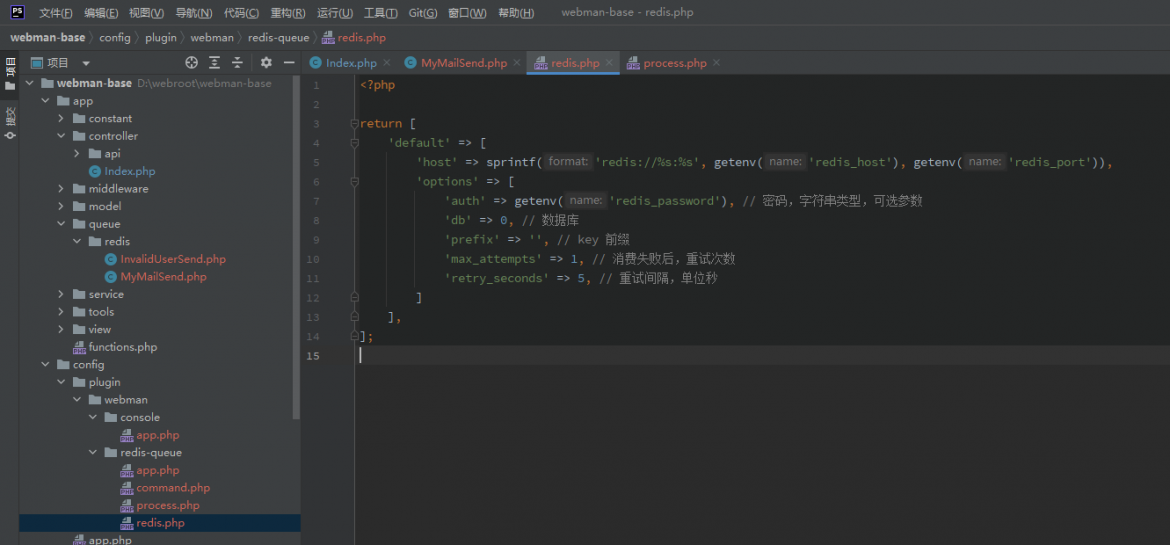
Task: Collapse the controller folder chevron
Action: tap(60, 136)
